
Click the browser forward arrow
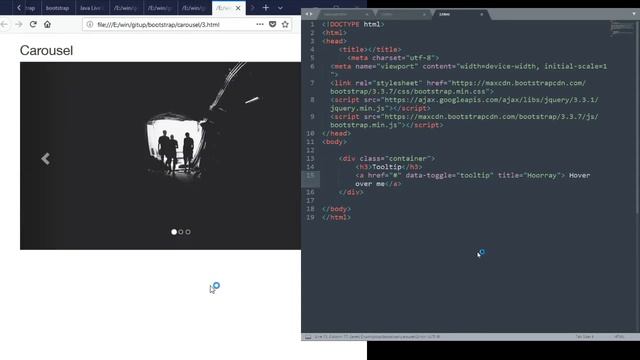[19, 24]
